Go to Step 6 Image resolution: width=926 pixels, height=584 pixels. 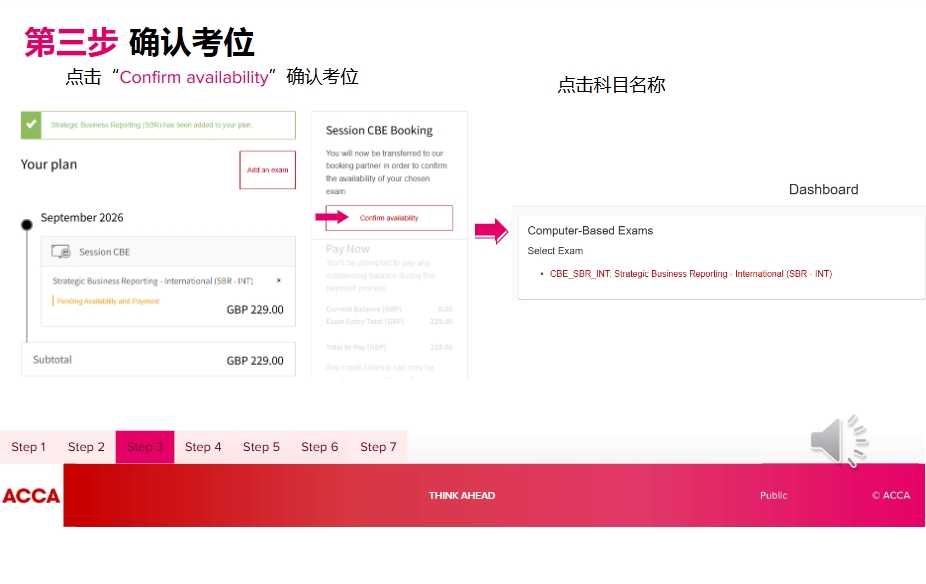click(319, 447)
